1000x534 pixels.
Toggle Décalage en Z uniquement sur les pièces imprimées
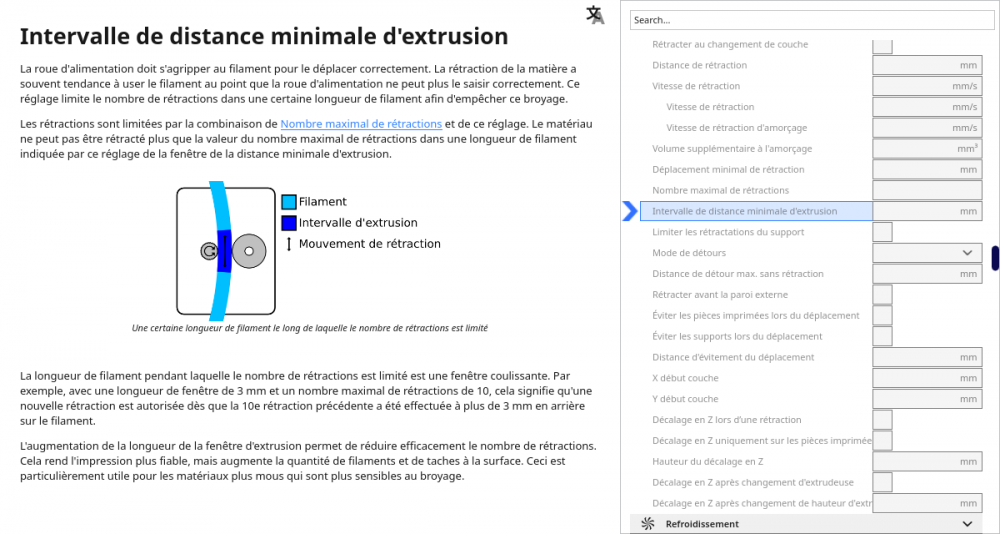coord(882,441)
